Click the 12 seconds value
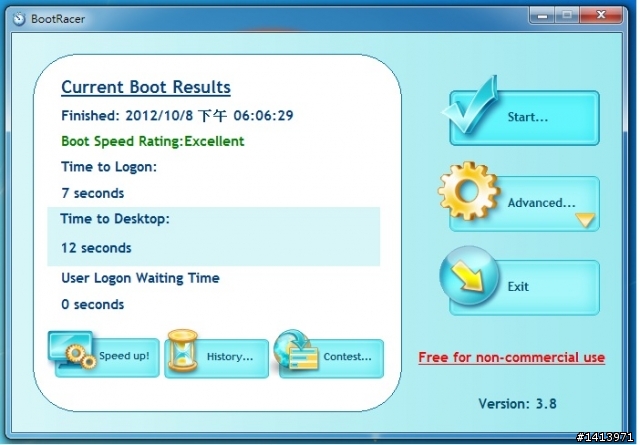 (x=96, y=248)
